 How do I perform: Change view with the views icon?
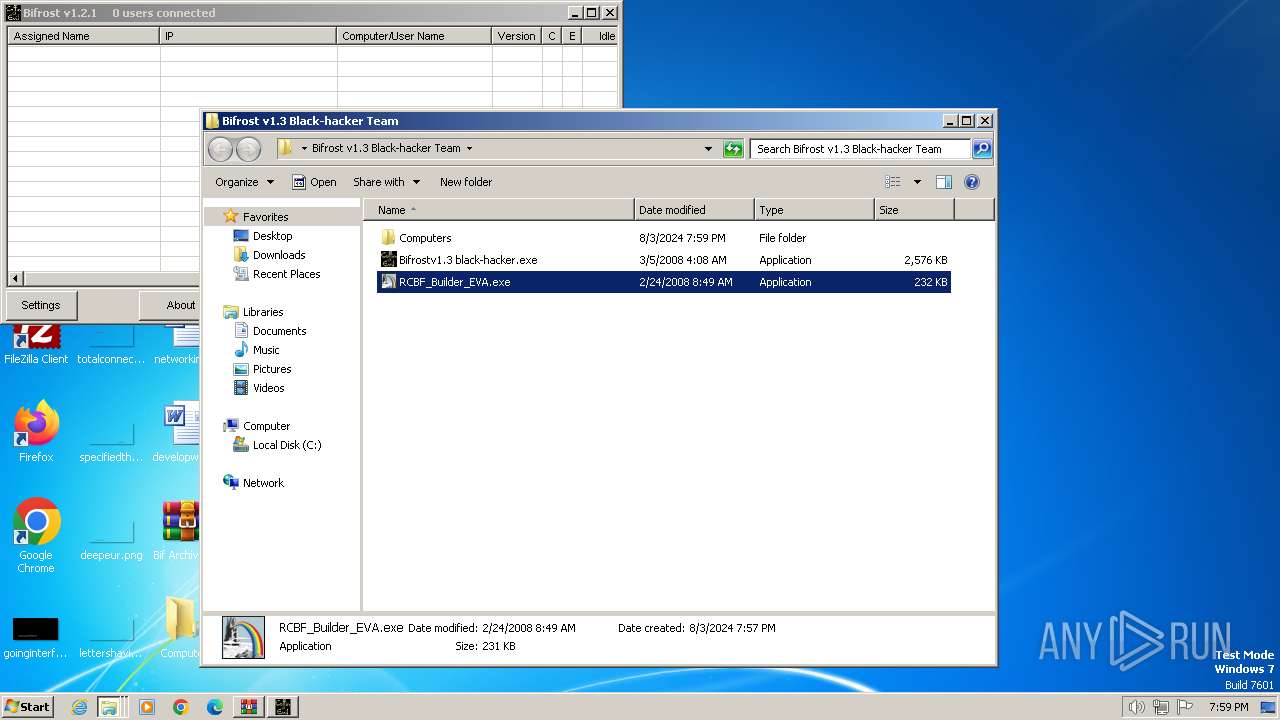point(893,182)
